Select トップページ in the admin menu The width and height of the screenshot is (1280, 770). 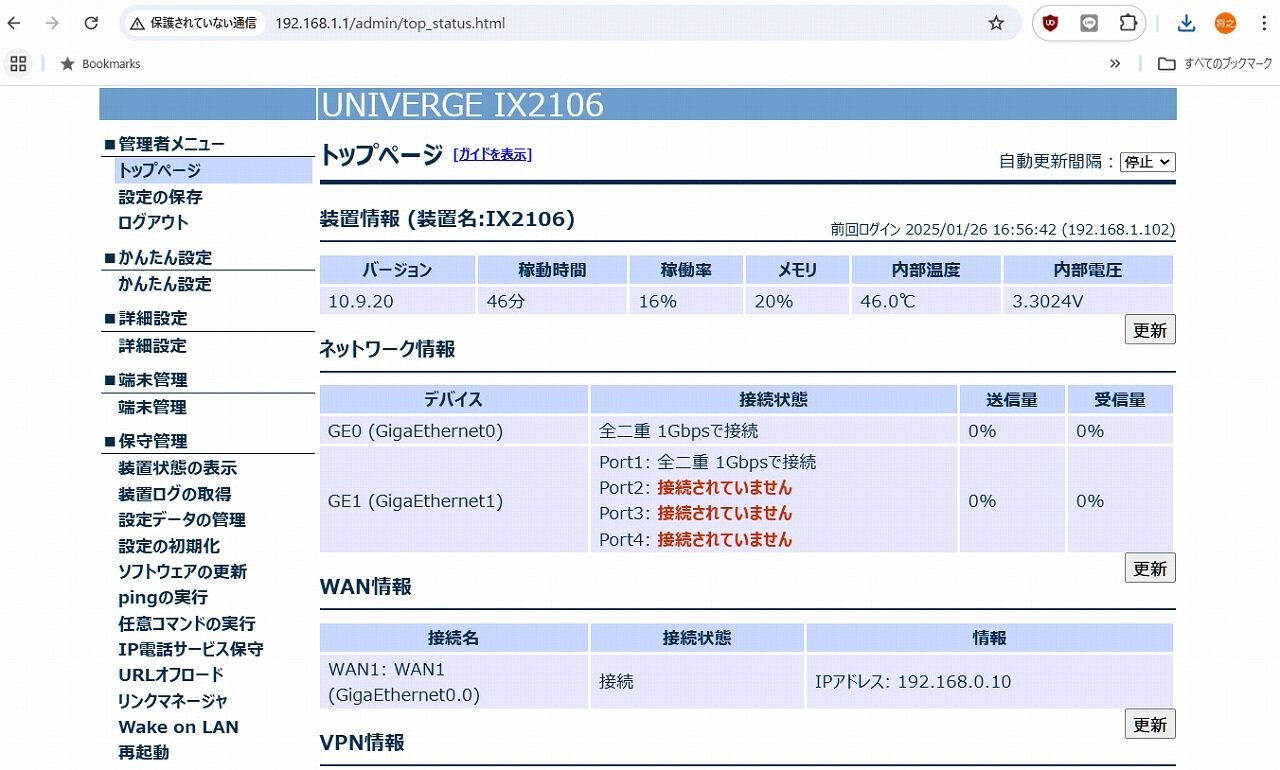[x=160, y=171]
